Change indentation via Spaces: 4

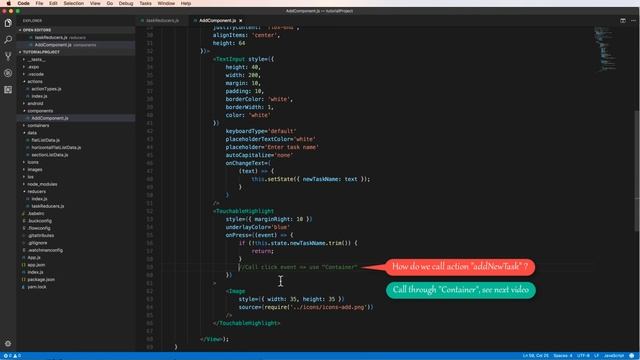[x=563, y=356]
